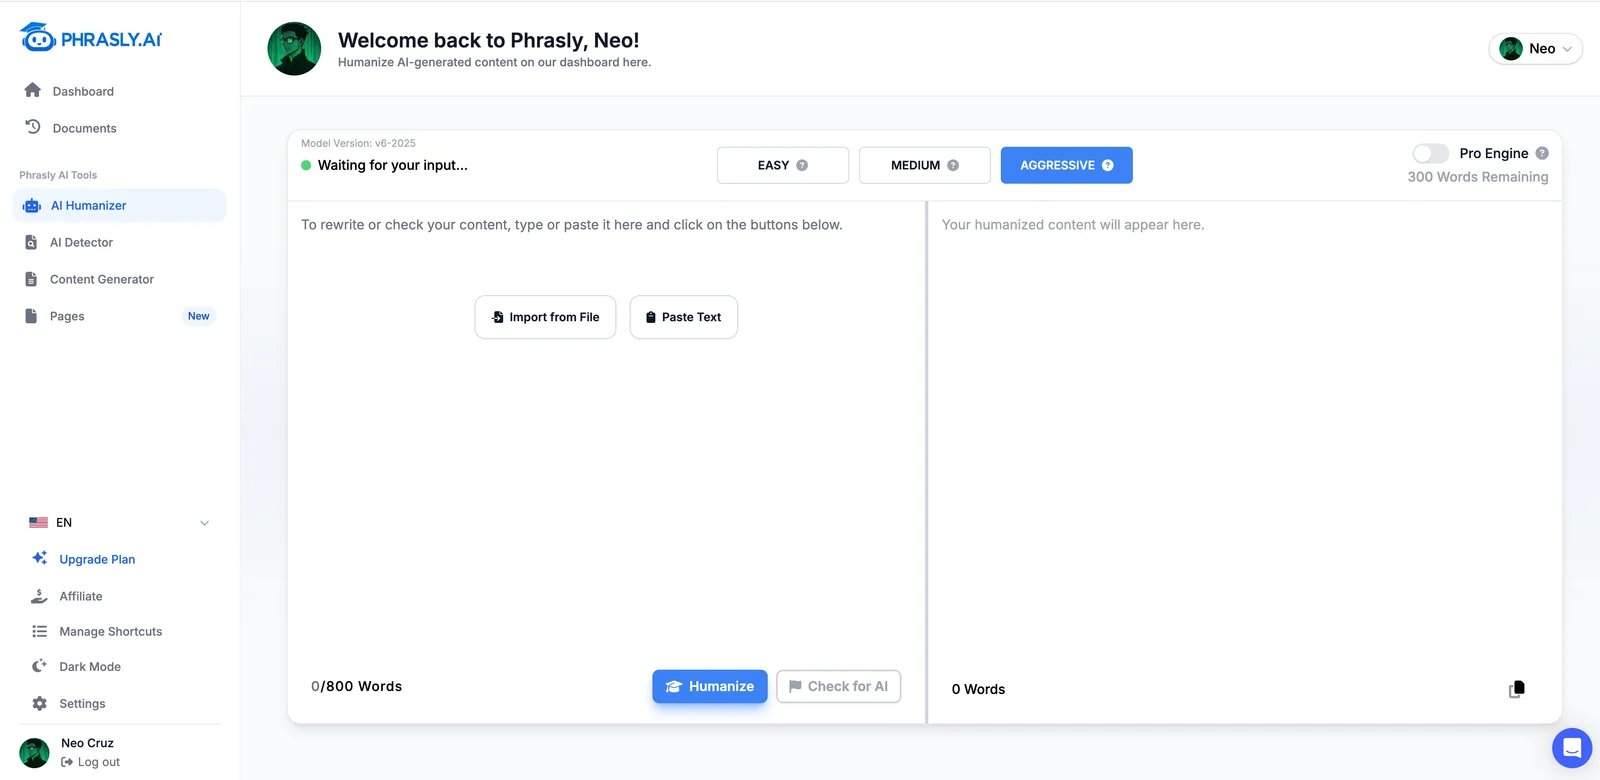This screenshot has height=780, width=1600.
Task: Click the Pro Engine help icon
Action: point(1542,153)
